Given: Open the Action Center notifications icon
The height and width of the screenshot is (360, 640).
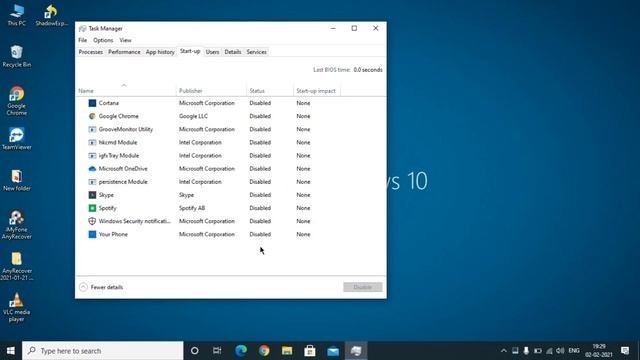Looking at the screenshot, I should 625,351.
